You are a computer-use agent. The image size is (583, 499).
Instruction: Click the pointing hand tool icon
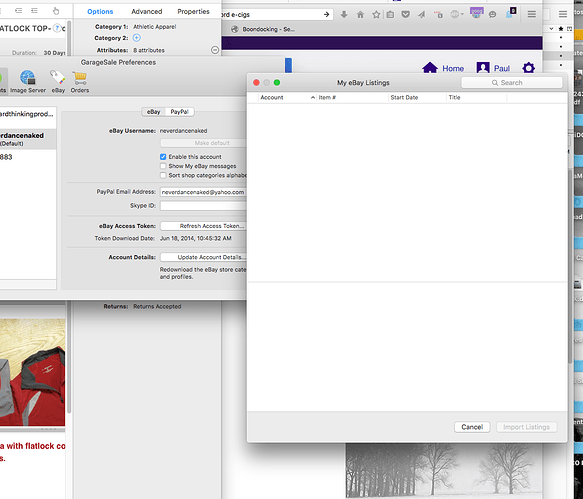coord(56,11)
